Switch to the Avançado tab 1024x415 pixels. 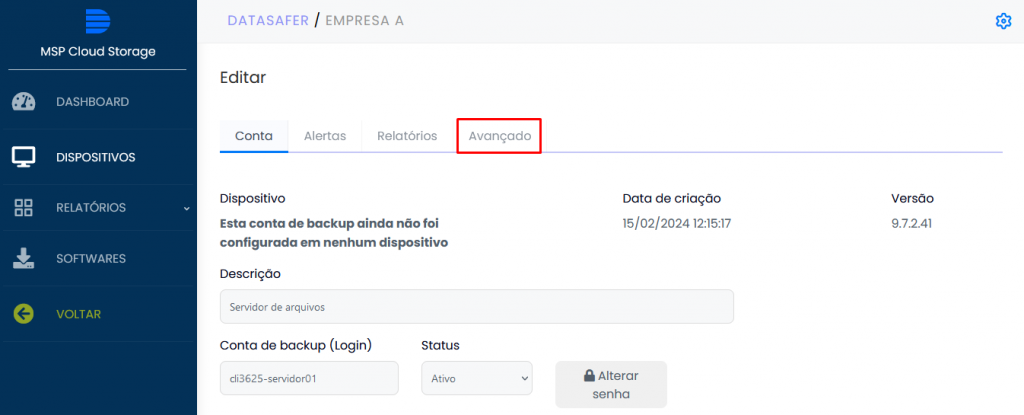click(x=499, y=136)
